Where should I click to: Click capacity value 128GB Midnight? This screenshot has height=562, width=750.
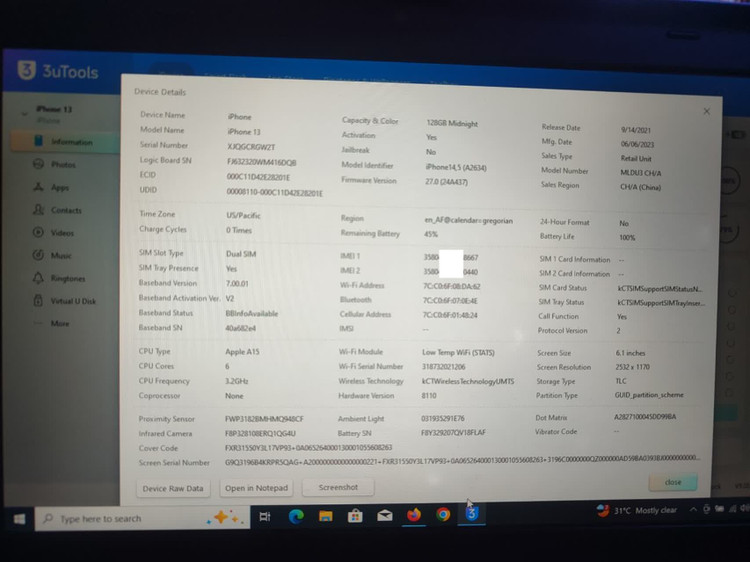pyautogui.click(x=452, y=123)
